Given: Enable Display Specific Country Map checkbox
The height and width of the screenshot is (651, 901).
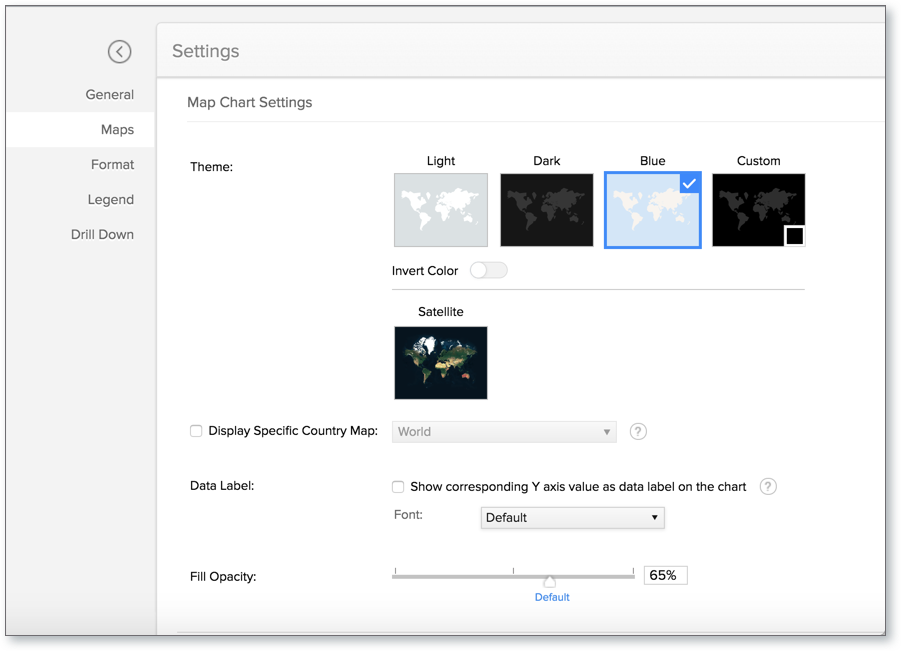Looking at the screenshot, I should 196,431.
